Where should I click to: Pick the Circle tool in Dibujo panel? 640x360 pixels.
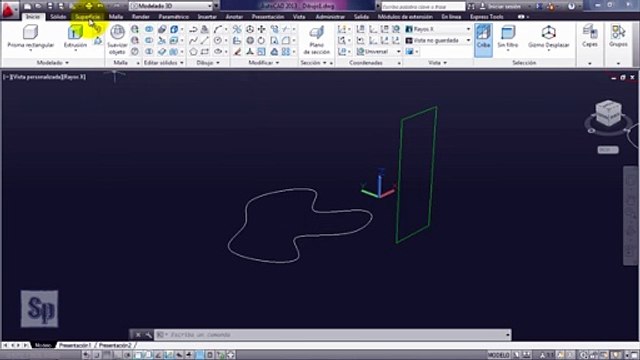coord(218,40)
